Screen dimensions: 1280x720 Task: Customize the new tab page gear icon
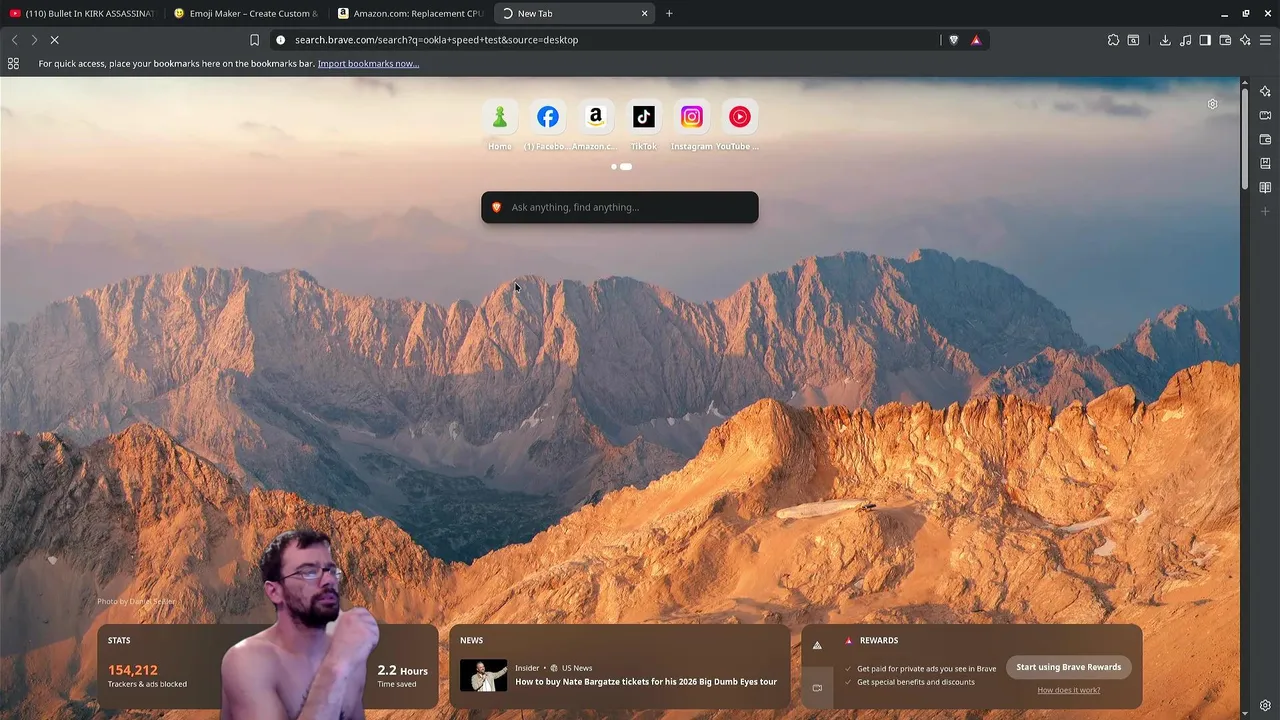pos(1212,104)
